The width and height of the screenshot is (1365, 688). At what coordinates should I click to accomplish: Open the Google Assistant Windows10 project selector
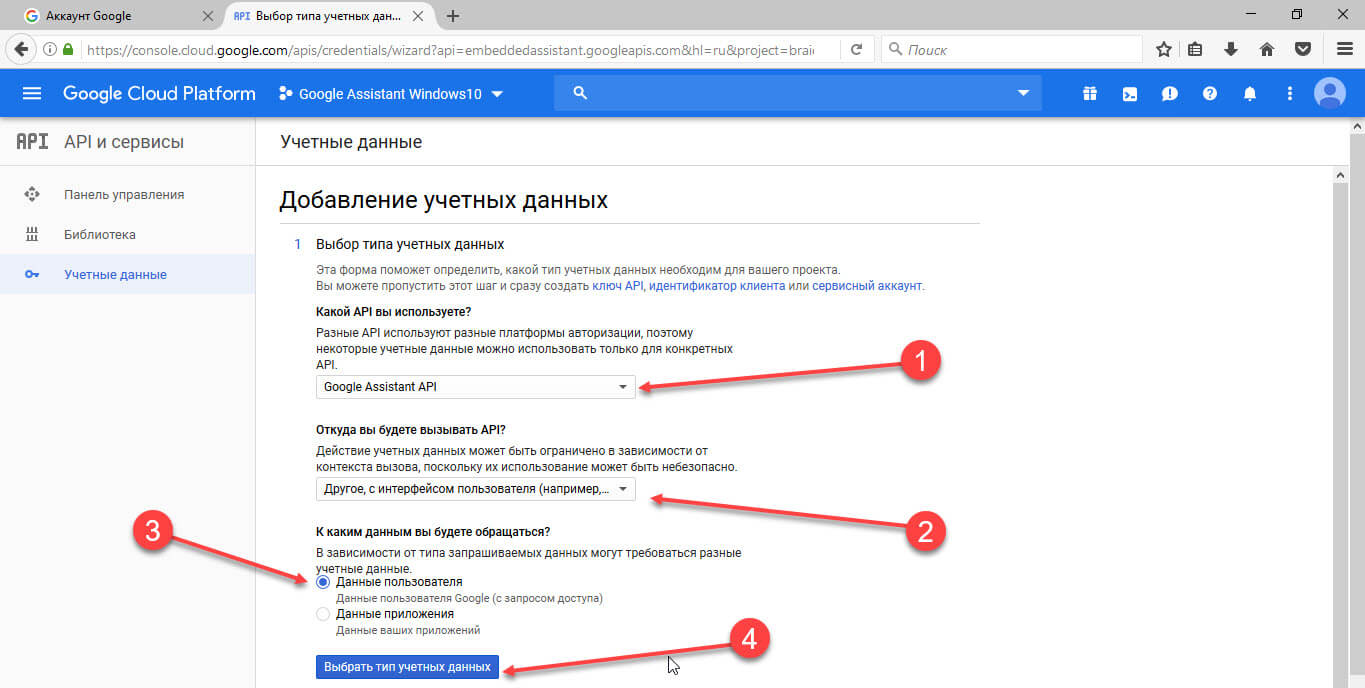coord(391,94)
